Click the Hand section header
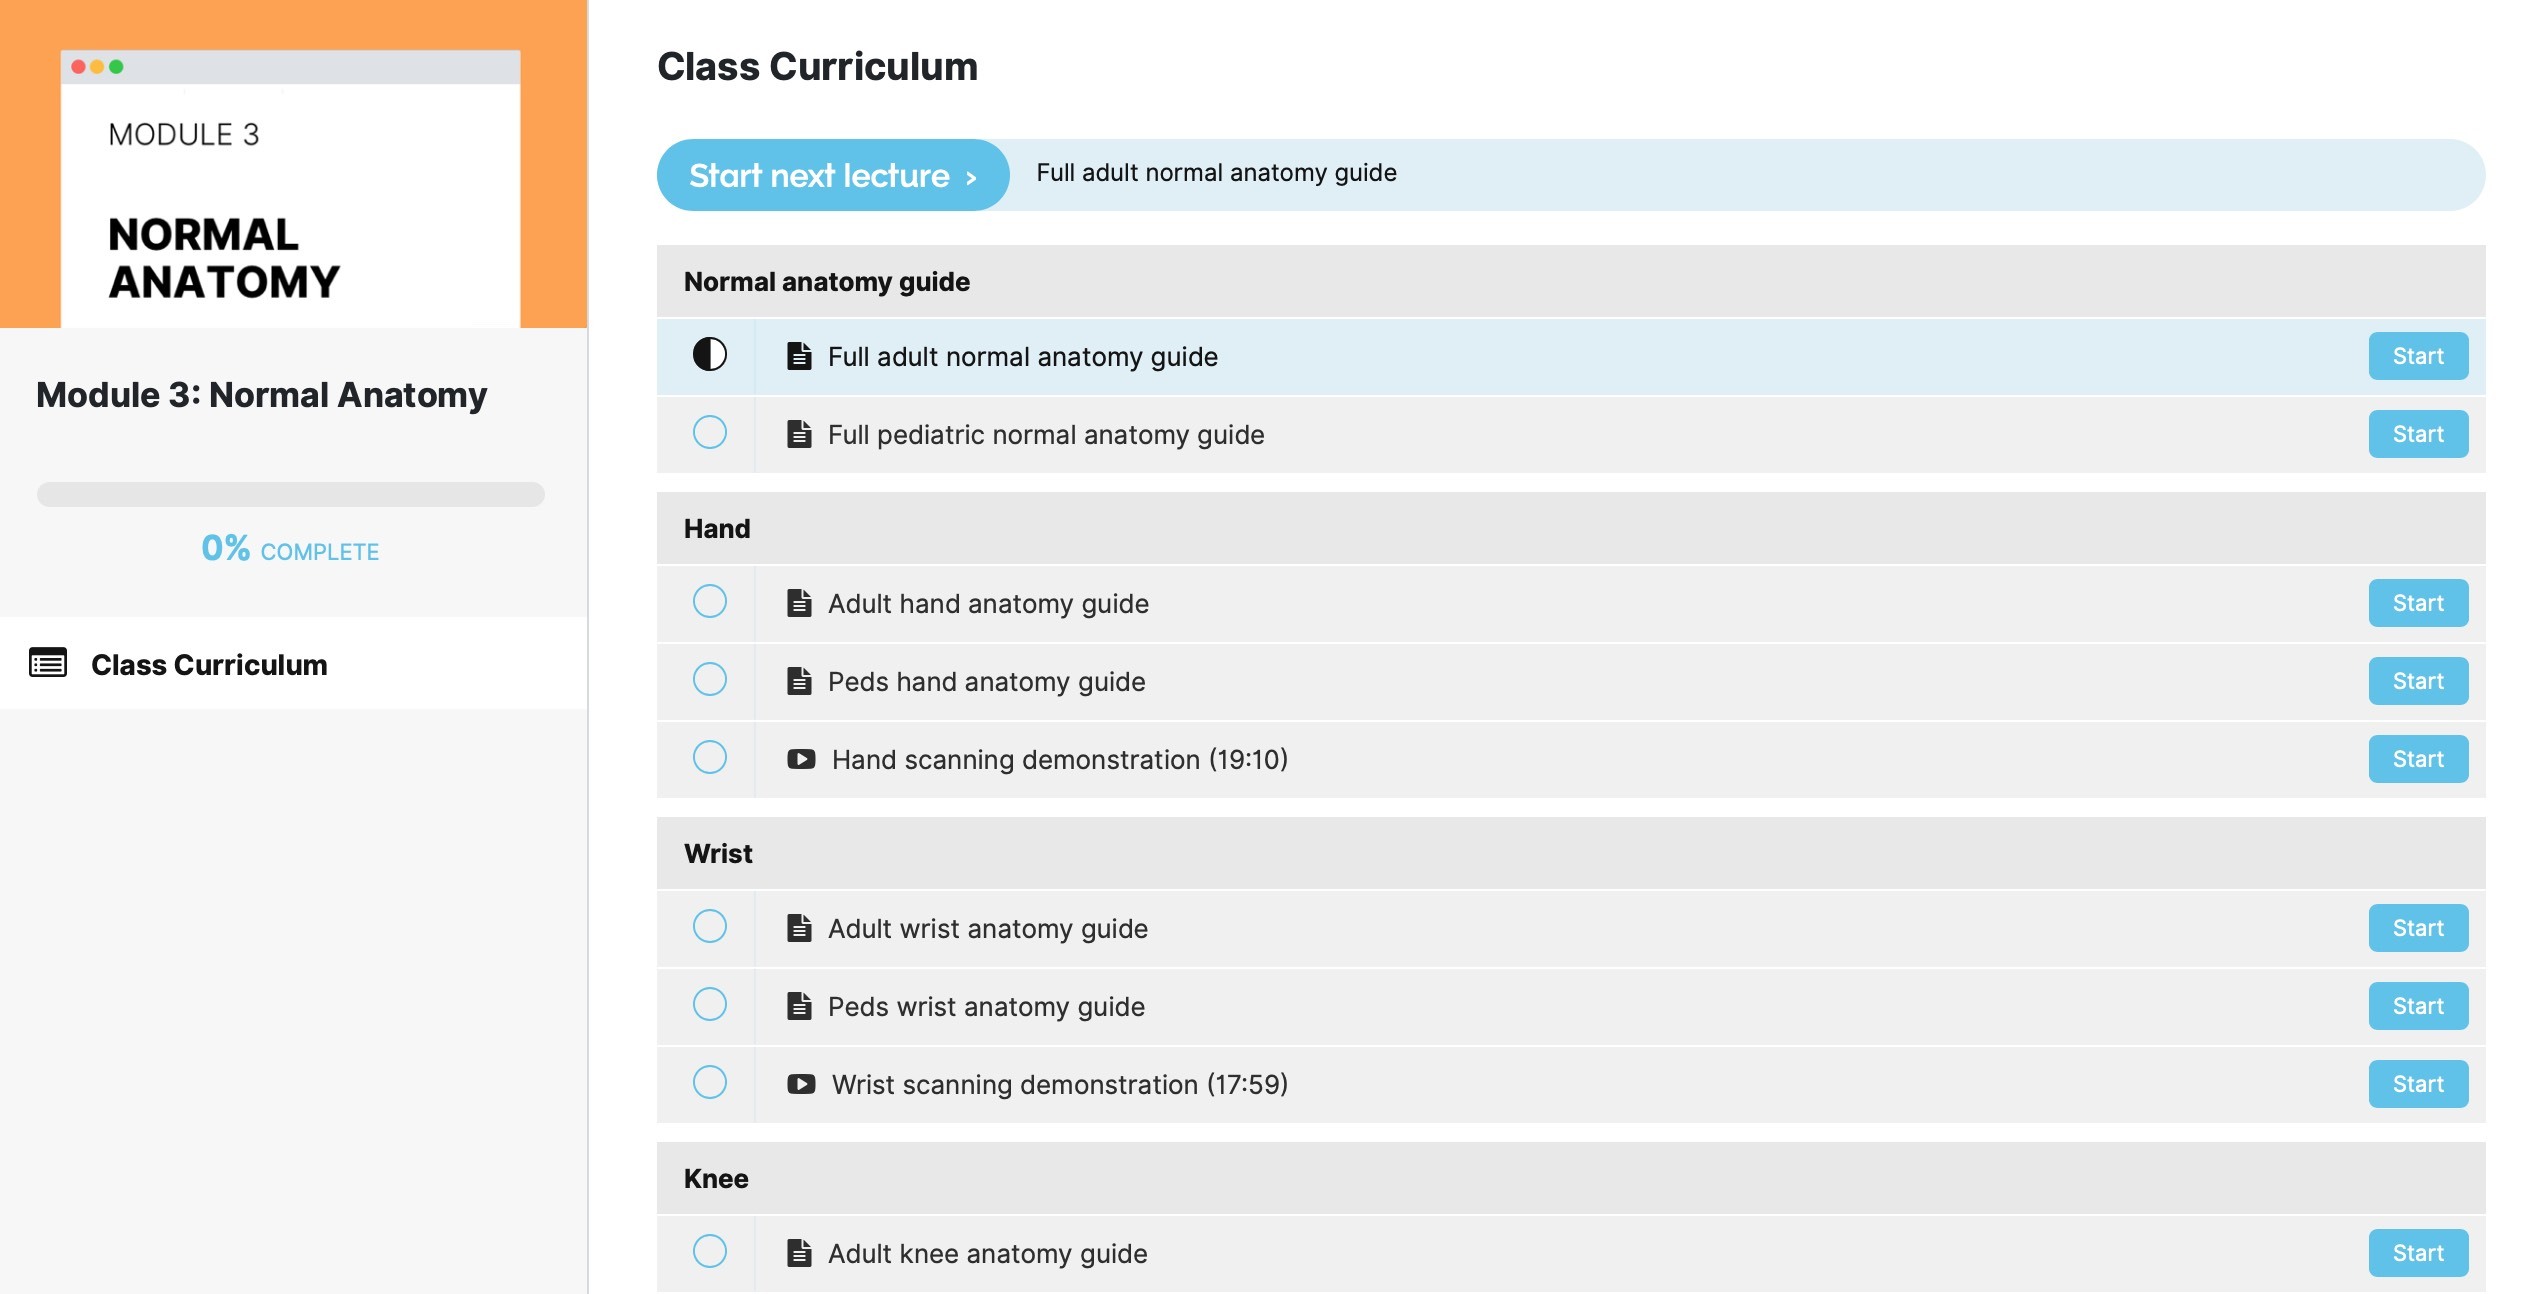This screenshot has width=2546, height=1294. pyautogui.click(x=717, y=529)
